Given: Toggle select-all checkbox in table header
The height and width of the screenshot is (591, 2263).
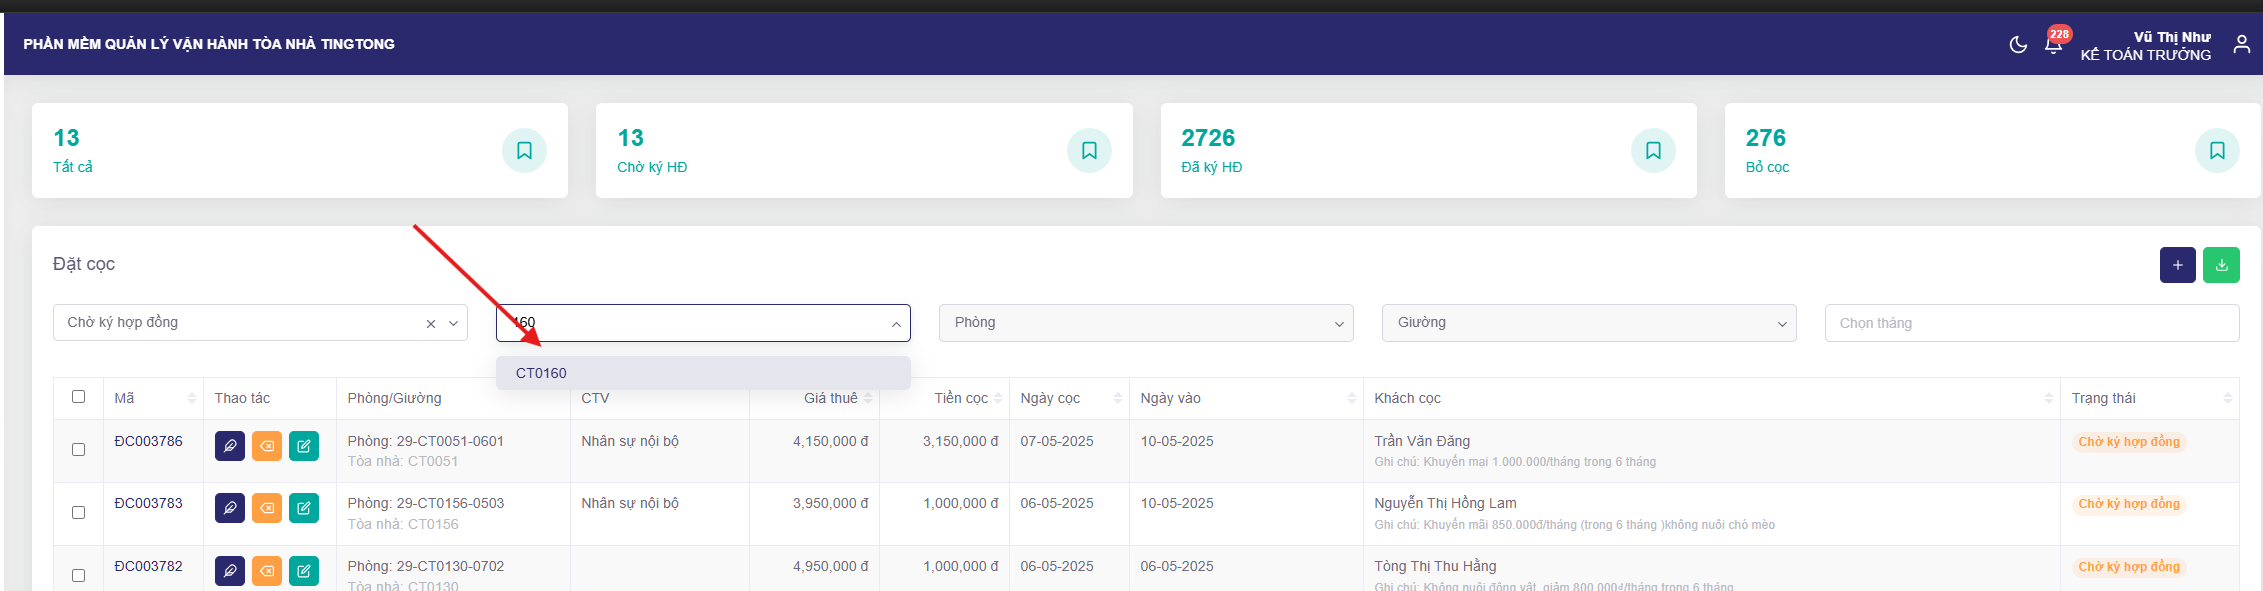Looking at the screenshot, I should pos(79,397).
